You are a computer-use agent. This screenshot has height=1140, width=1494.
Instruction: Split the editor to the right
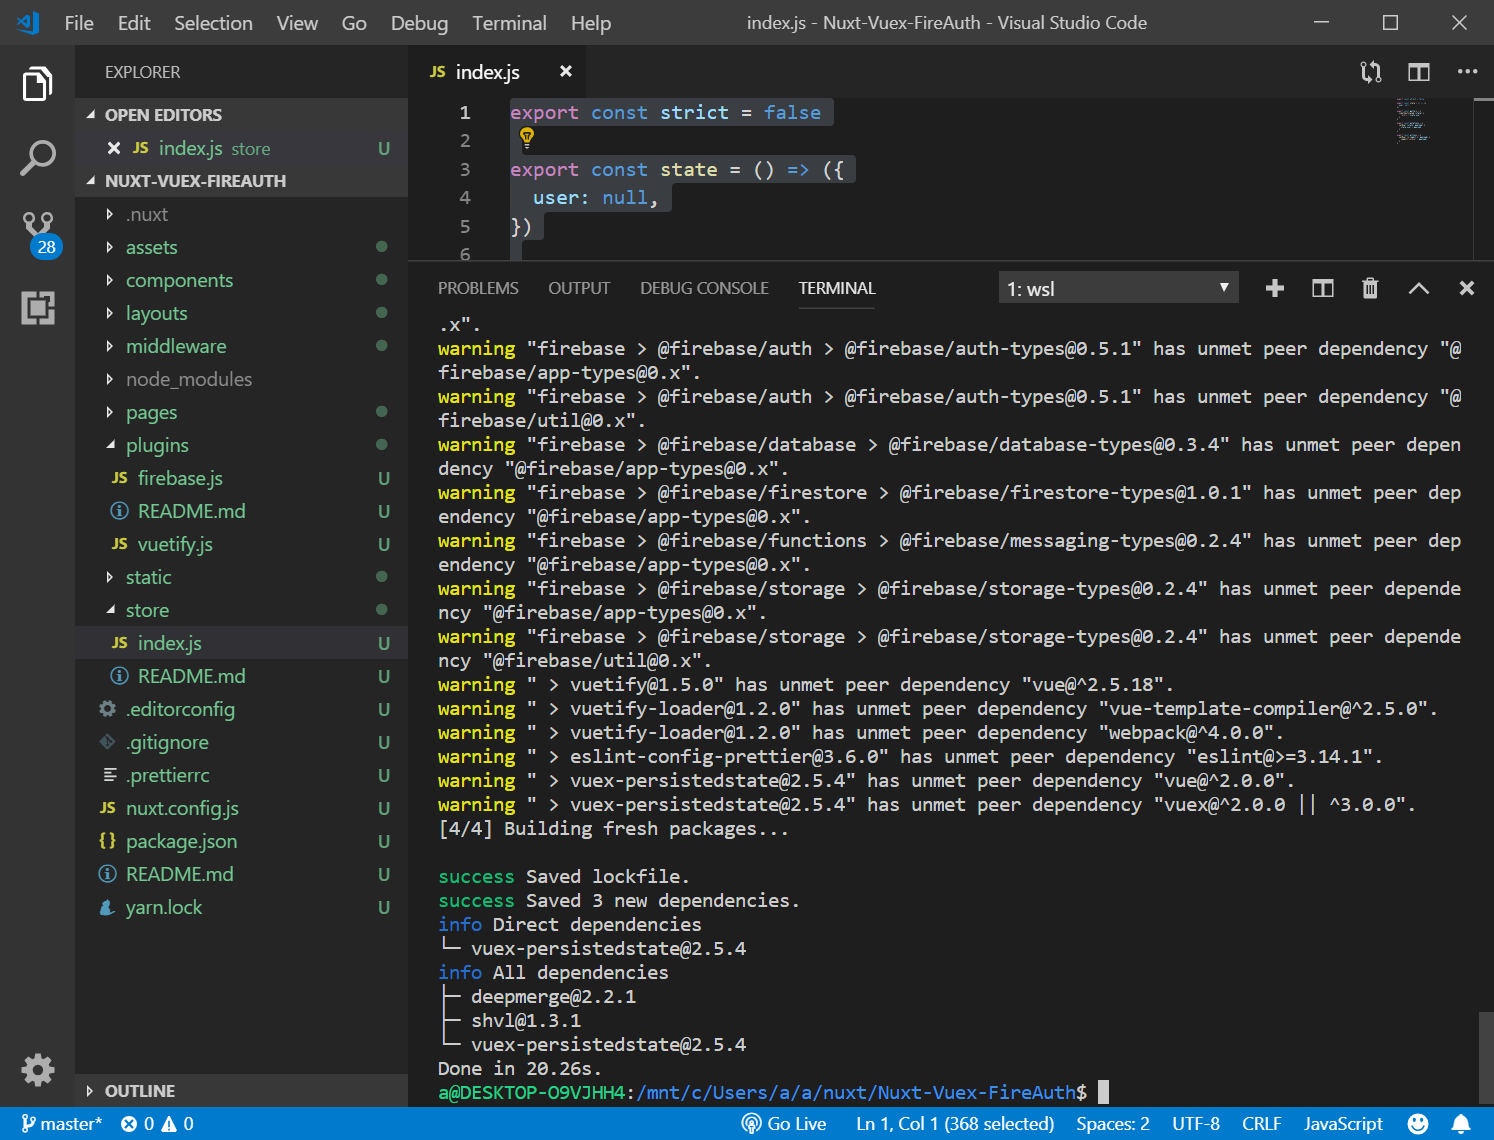coord(1418,72)
